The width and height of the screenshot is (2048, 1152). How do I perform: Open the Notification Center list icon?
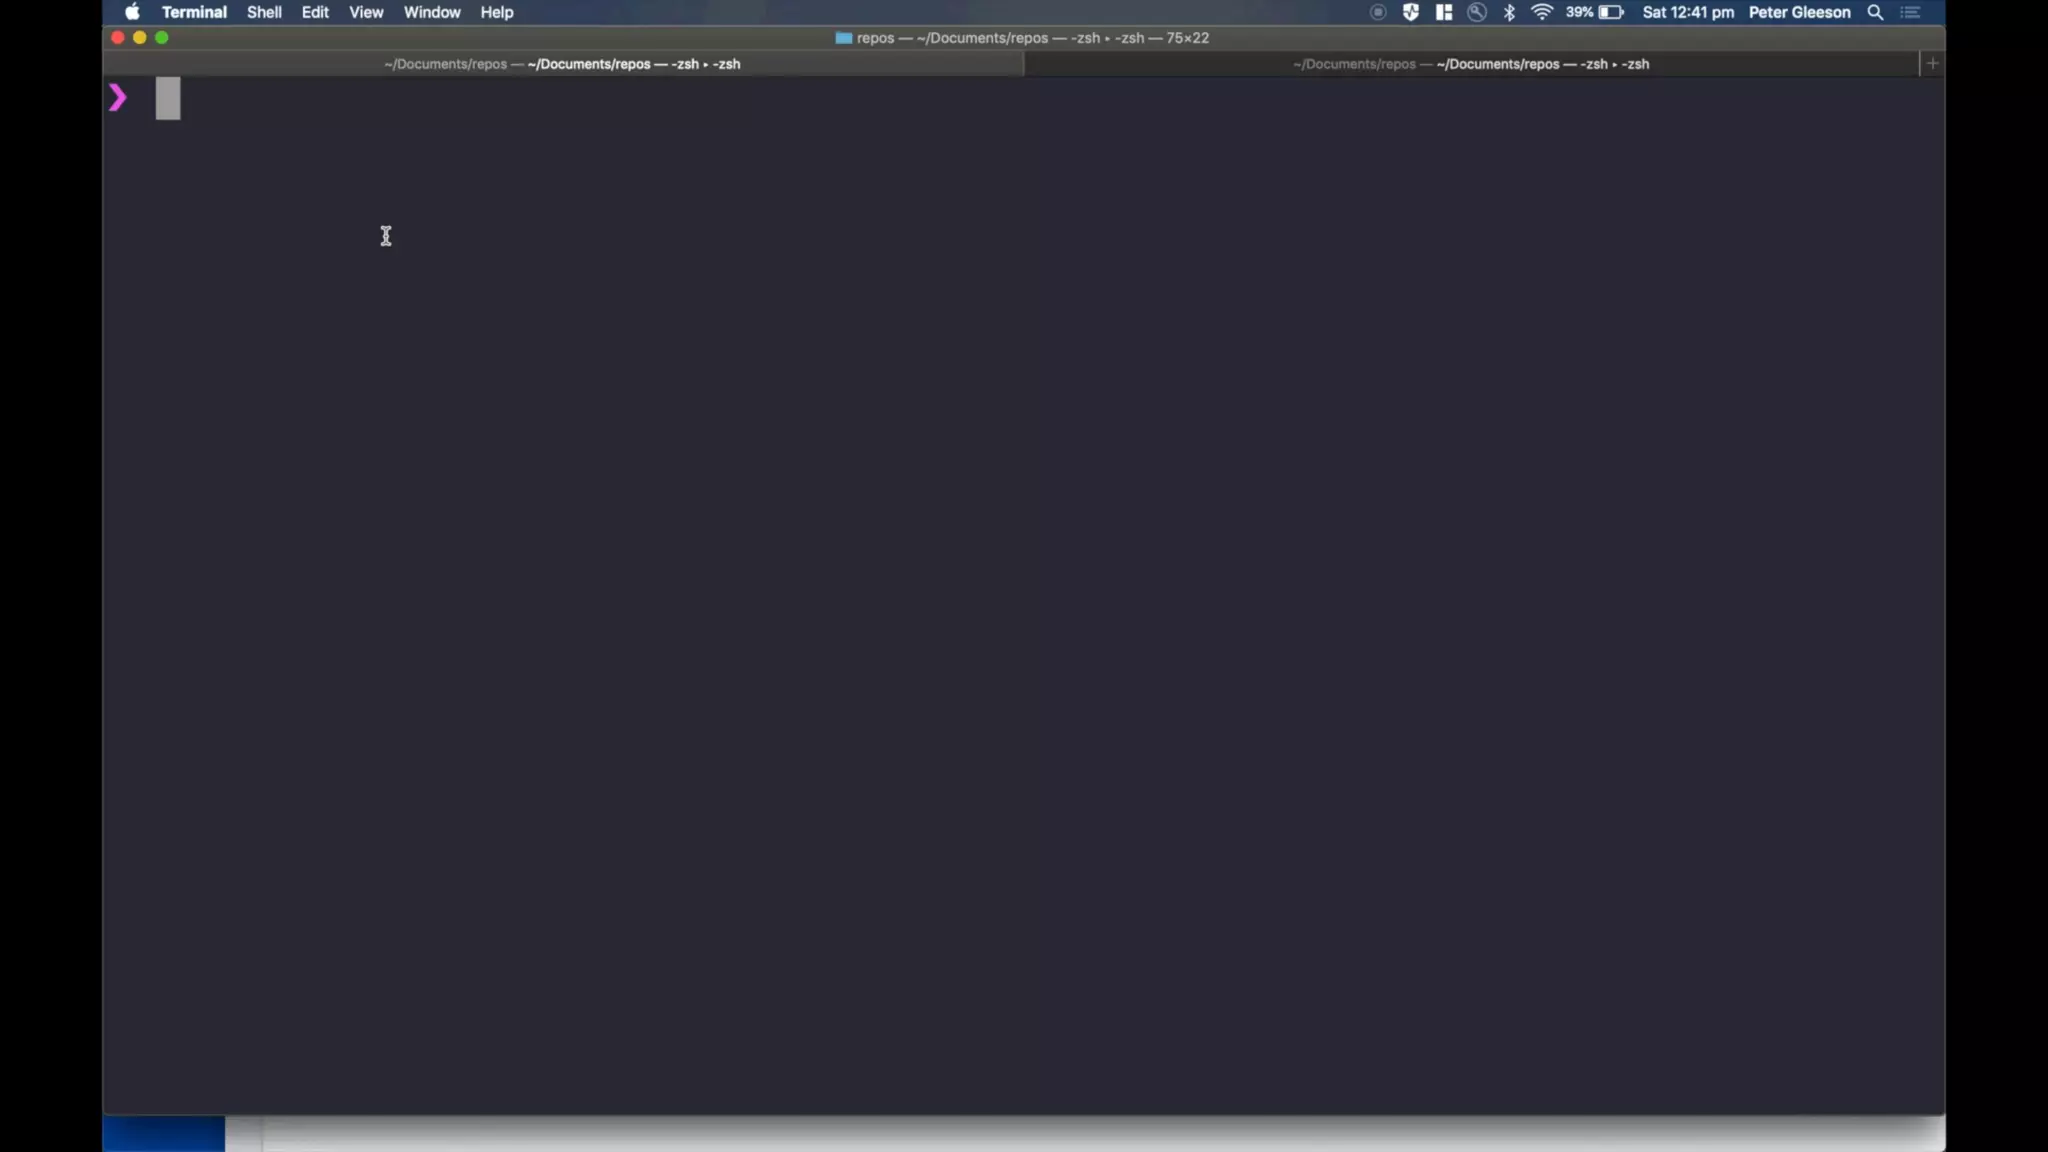(1910, 12)
